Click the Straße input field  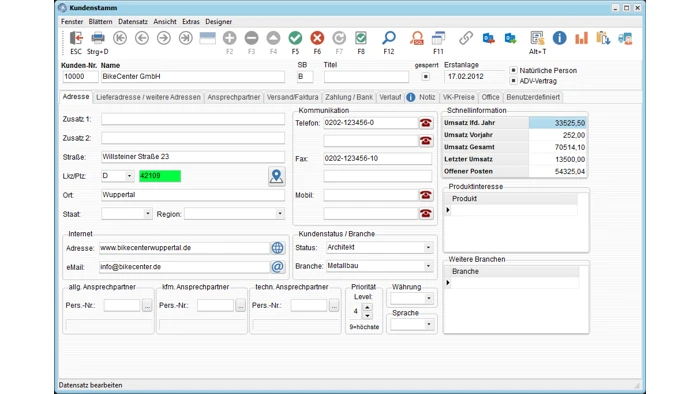tap(192, 157)
